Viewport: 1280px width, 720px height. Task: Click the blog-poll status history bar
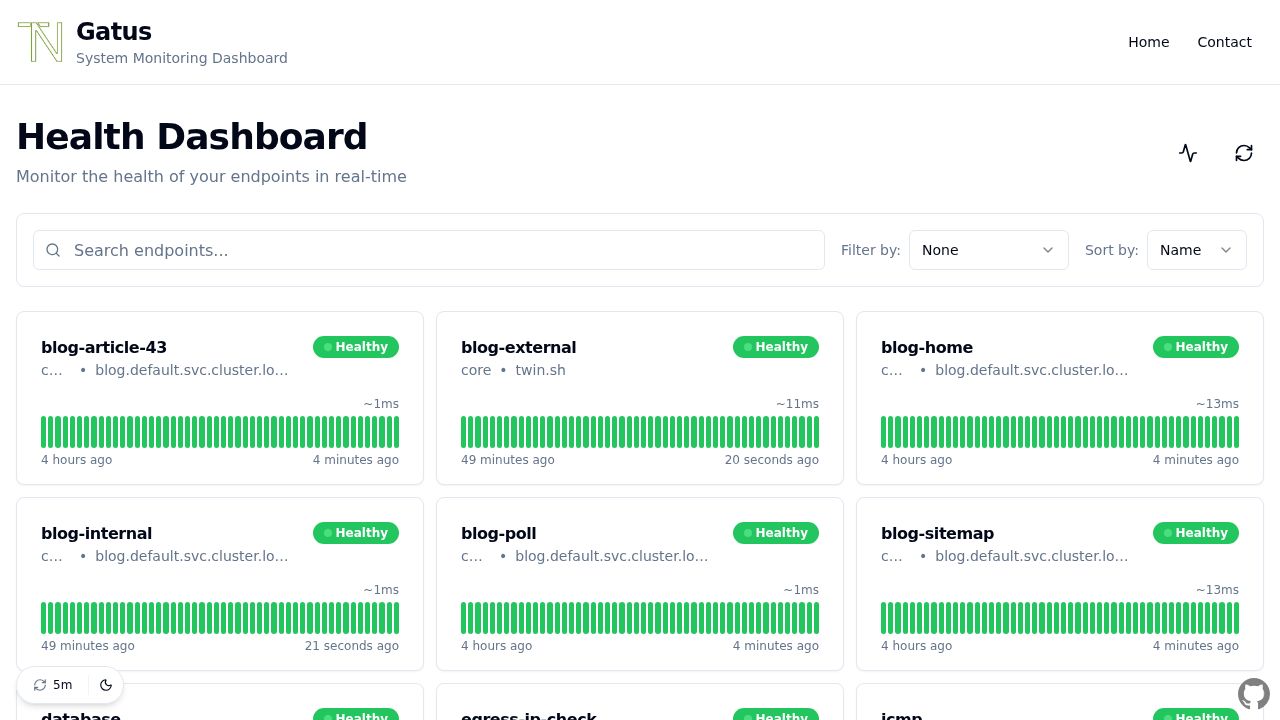coord(640,618)
